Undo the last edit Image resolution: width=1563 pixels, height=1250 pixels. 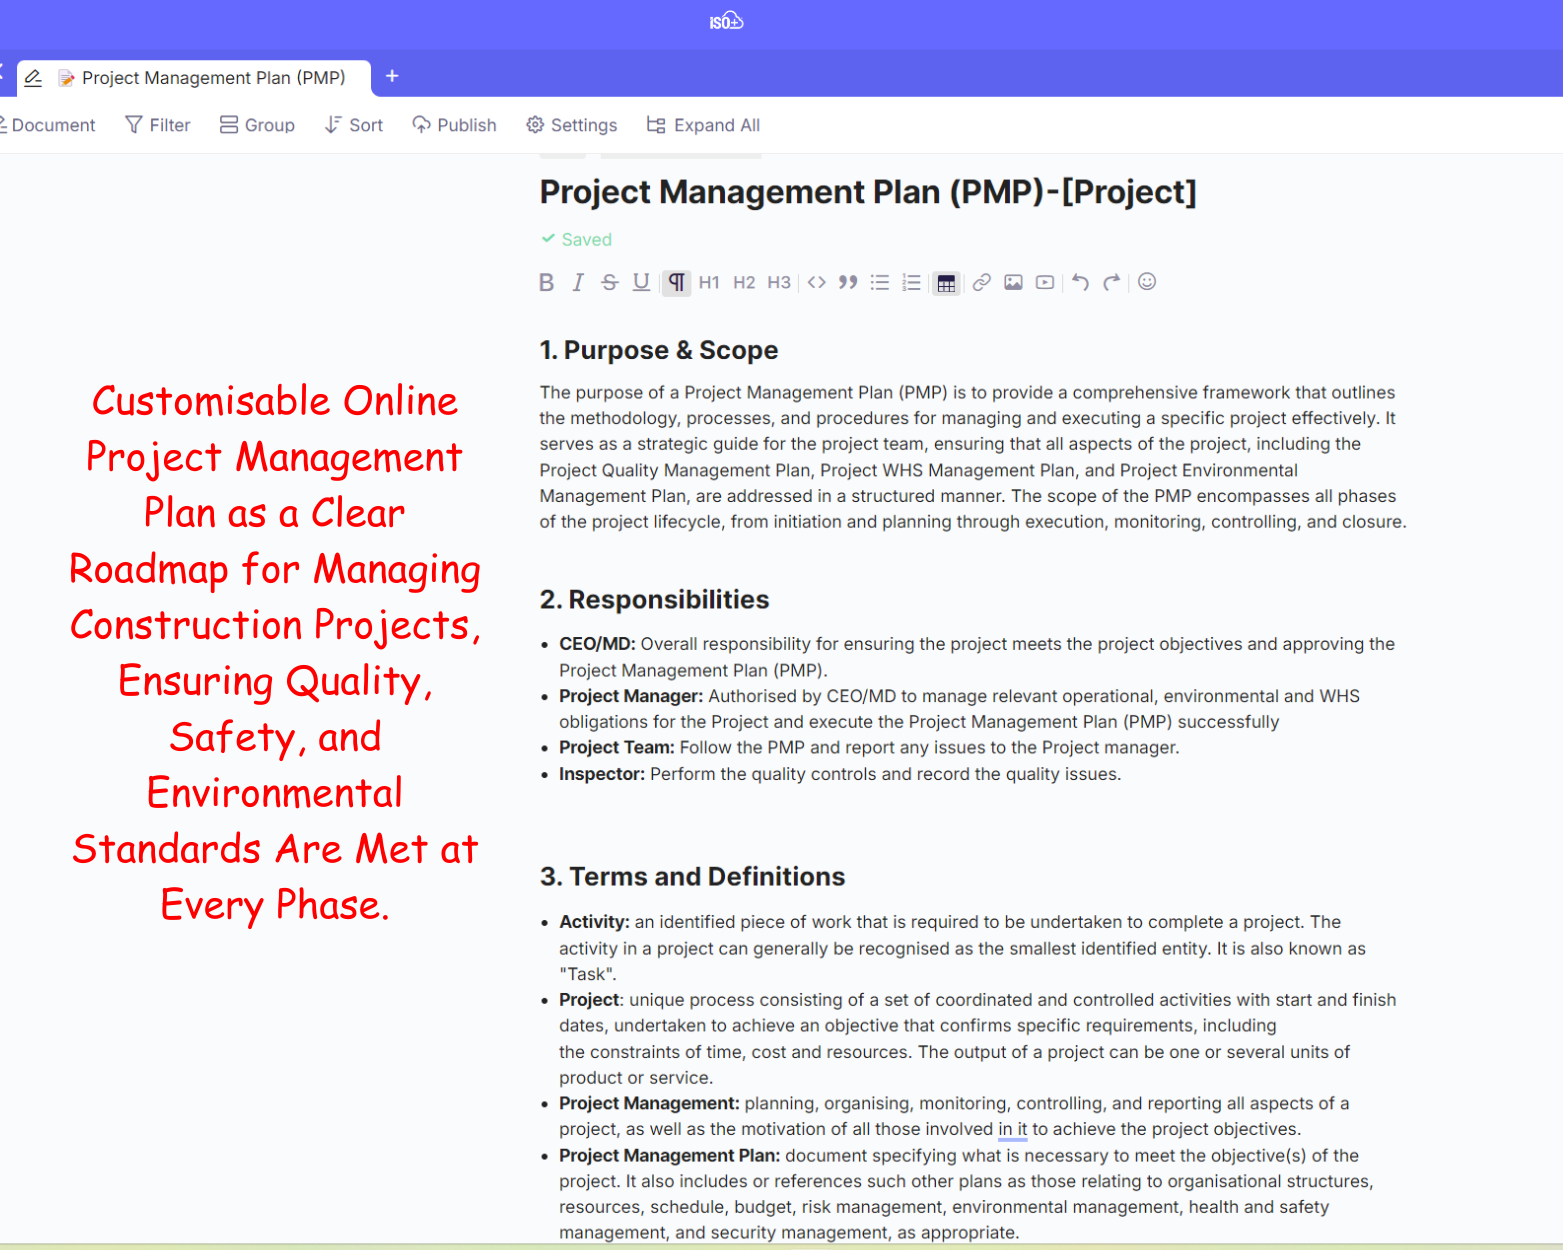click(x=1080, y=283)
